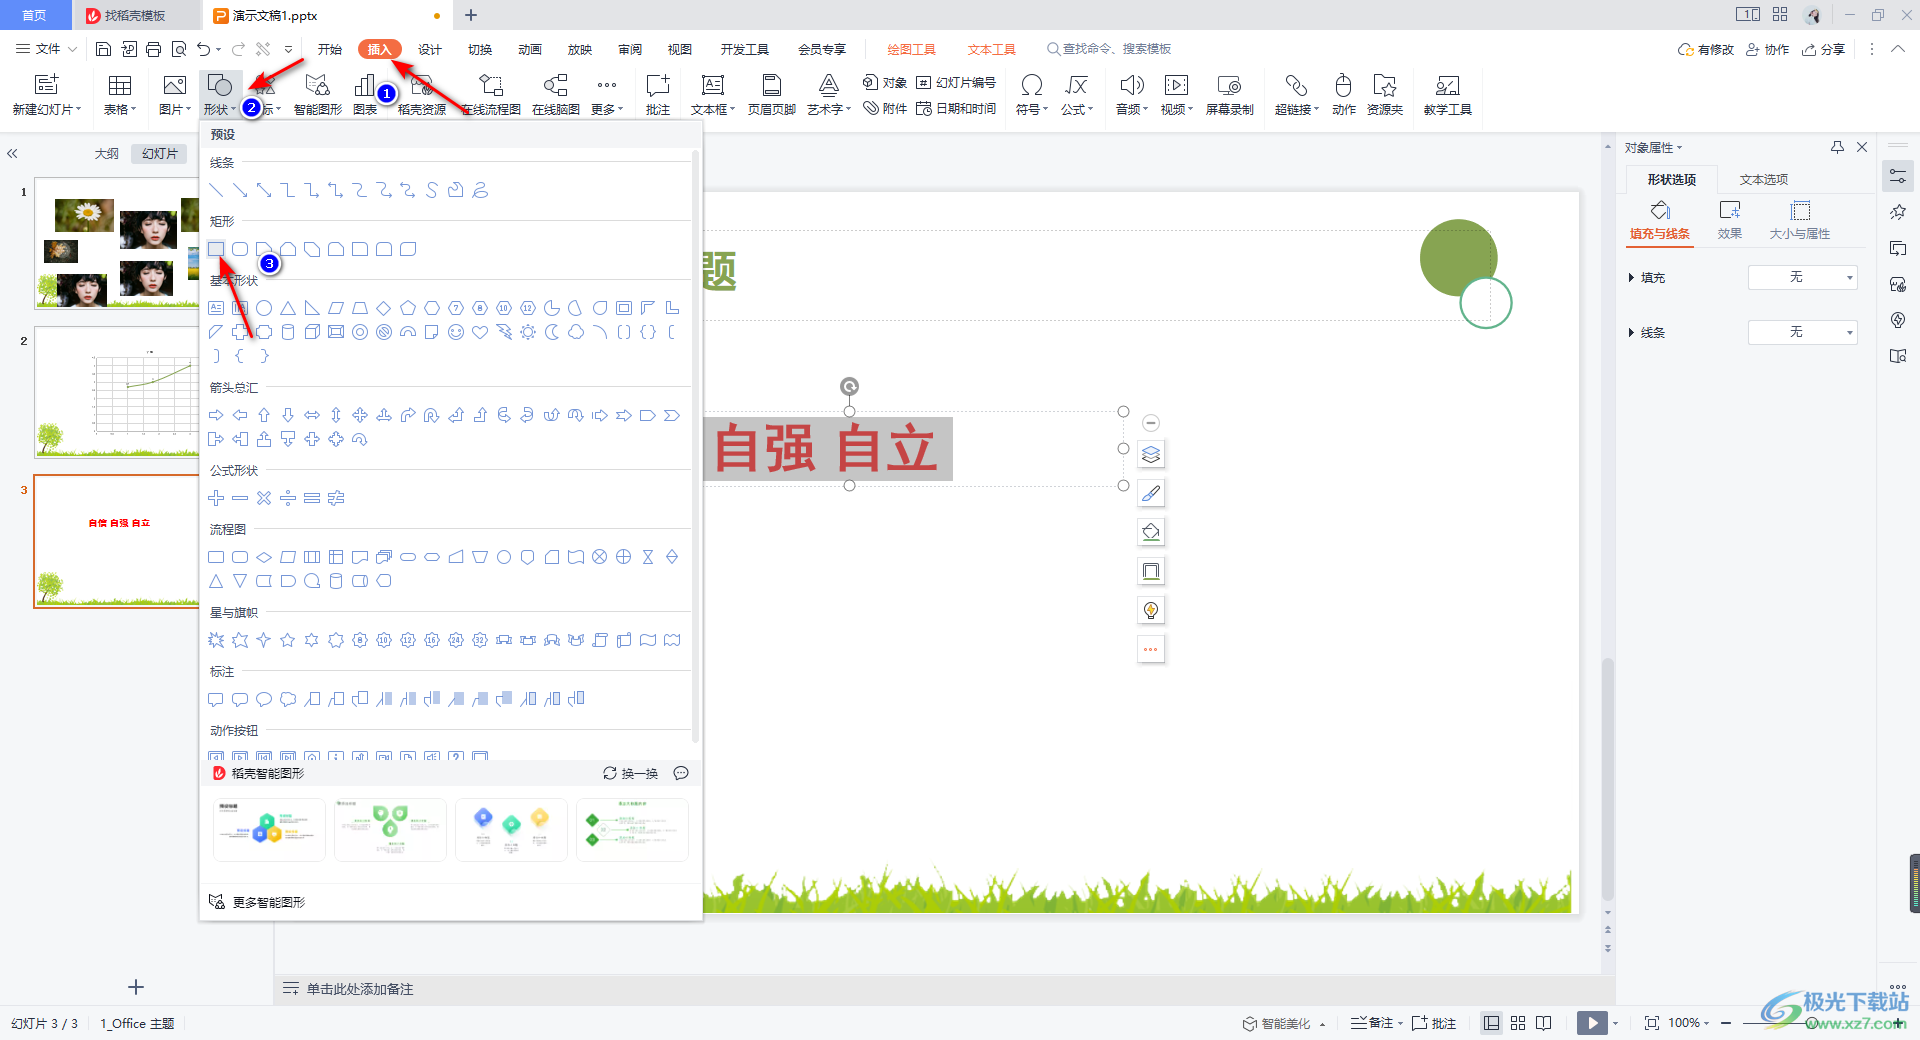Click the layer order floating icon

1151,455
